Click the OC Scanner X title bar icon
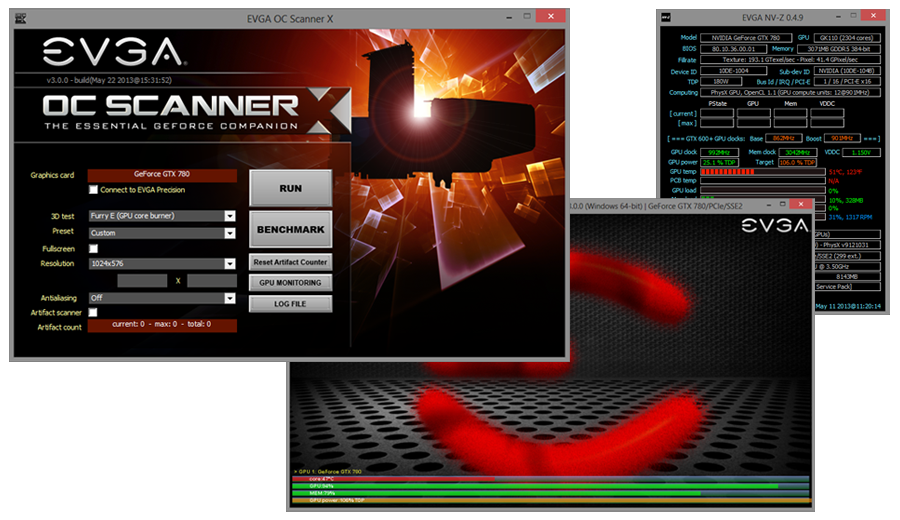The height and width of the screenshot is (520, 900). [21, 18]
